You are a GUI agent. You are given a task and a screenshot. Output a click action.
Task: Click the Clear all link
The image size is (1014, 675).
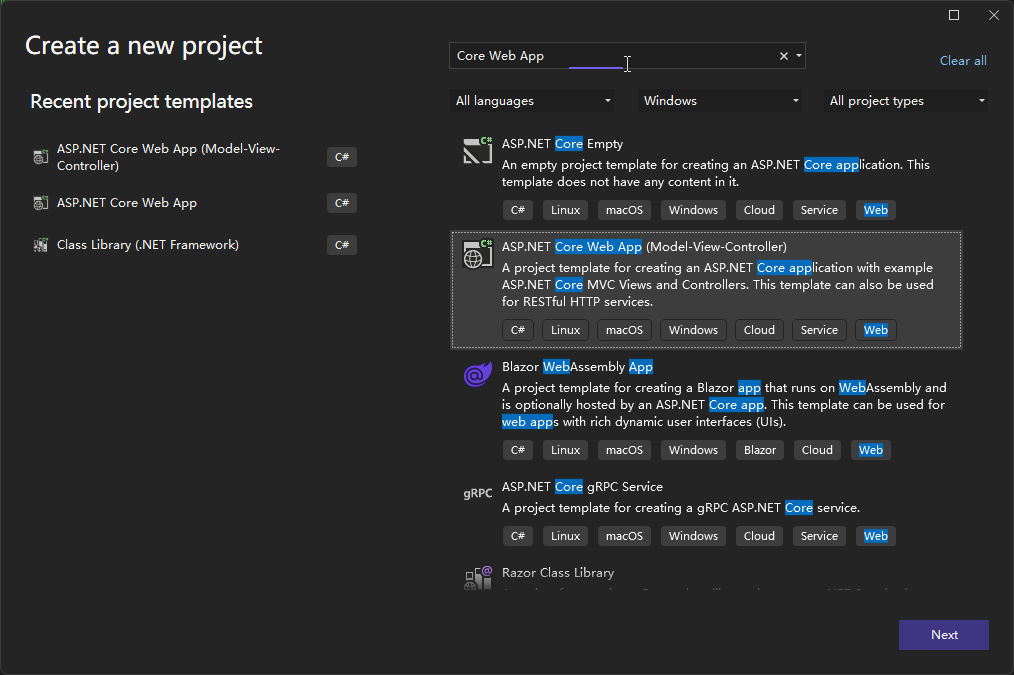click(963, 61)
